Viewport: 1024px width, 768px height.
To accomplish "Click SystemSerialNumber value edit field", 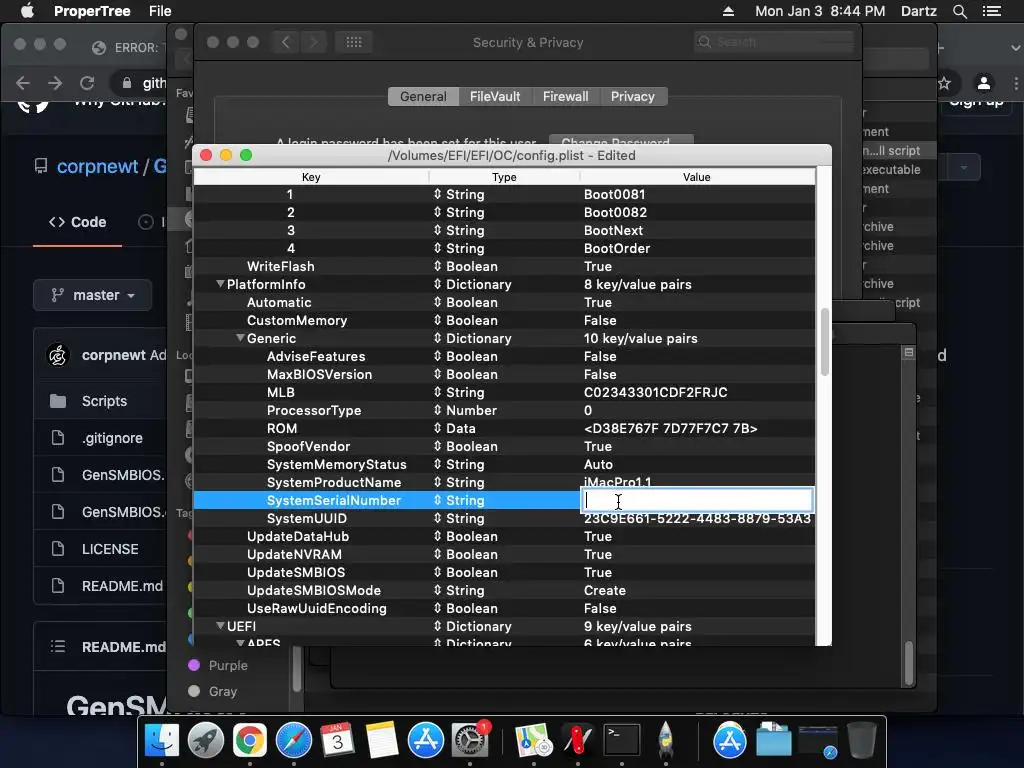I will (x=697, y=501).
